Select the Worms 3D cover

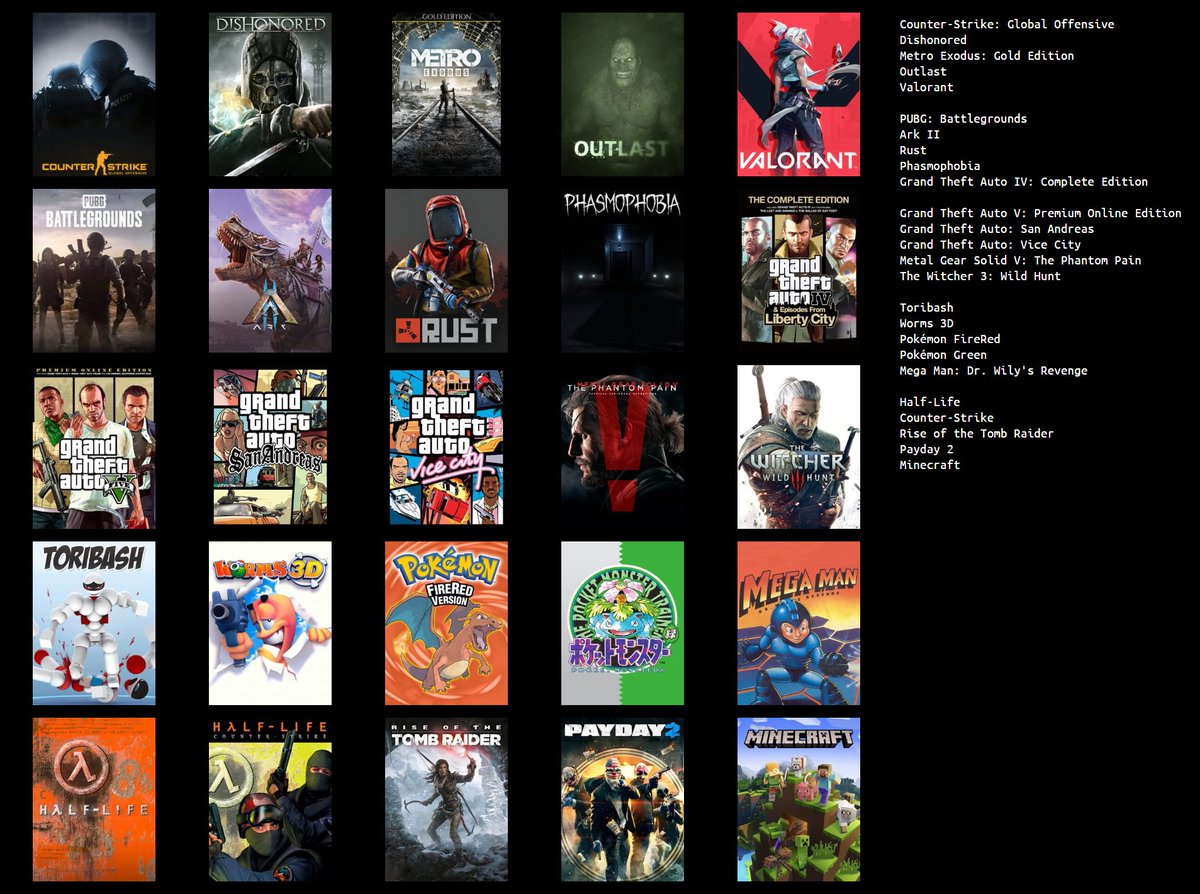pyautogui.click(x=270, y=623)
